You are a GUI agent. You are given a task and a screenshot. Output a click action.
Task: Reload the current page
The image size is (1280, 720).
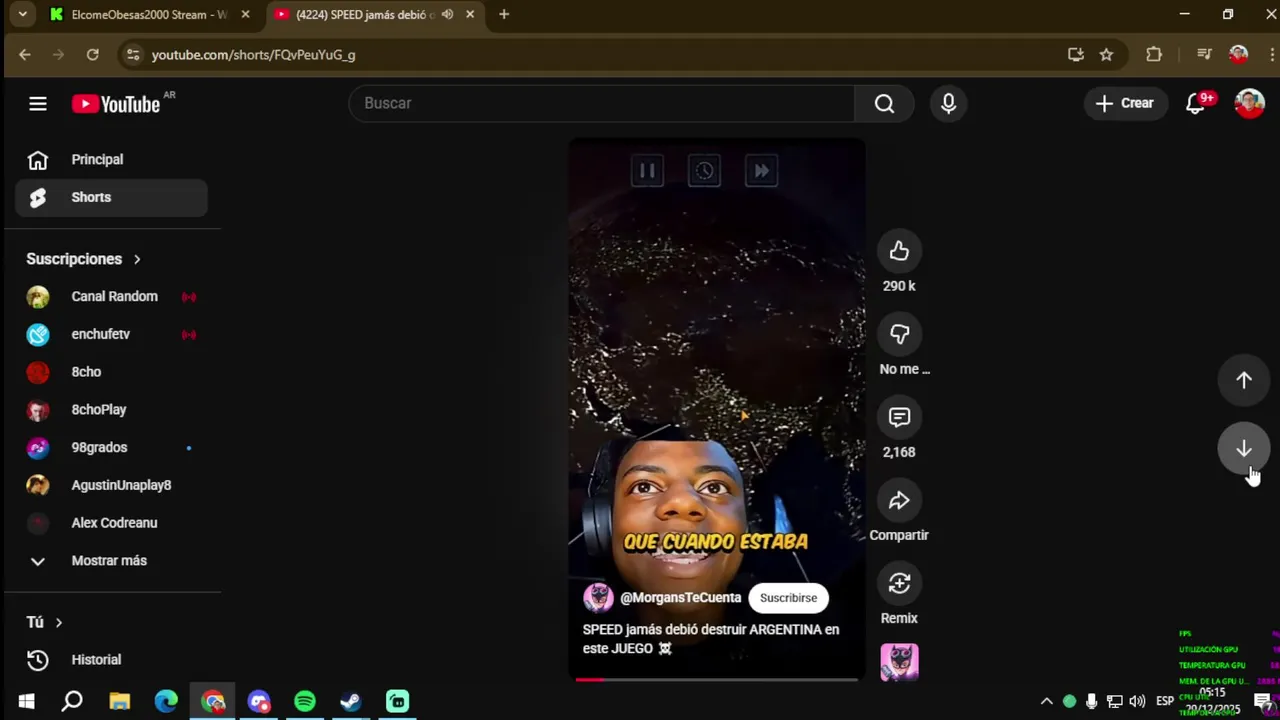coord(93,55)
